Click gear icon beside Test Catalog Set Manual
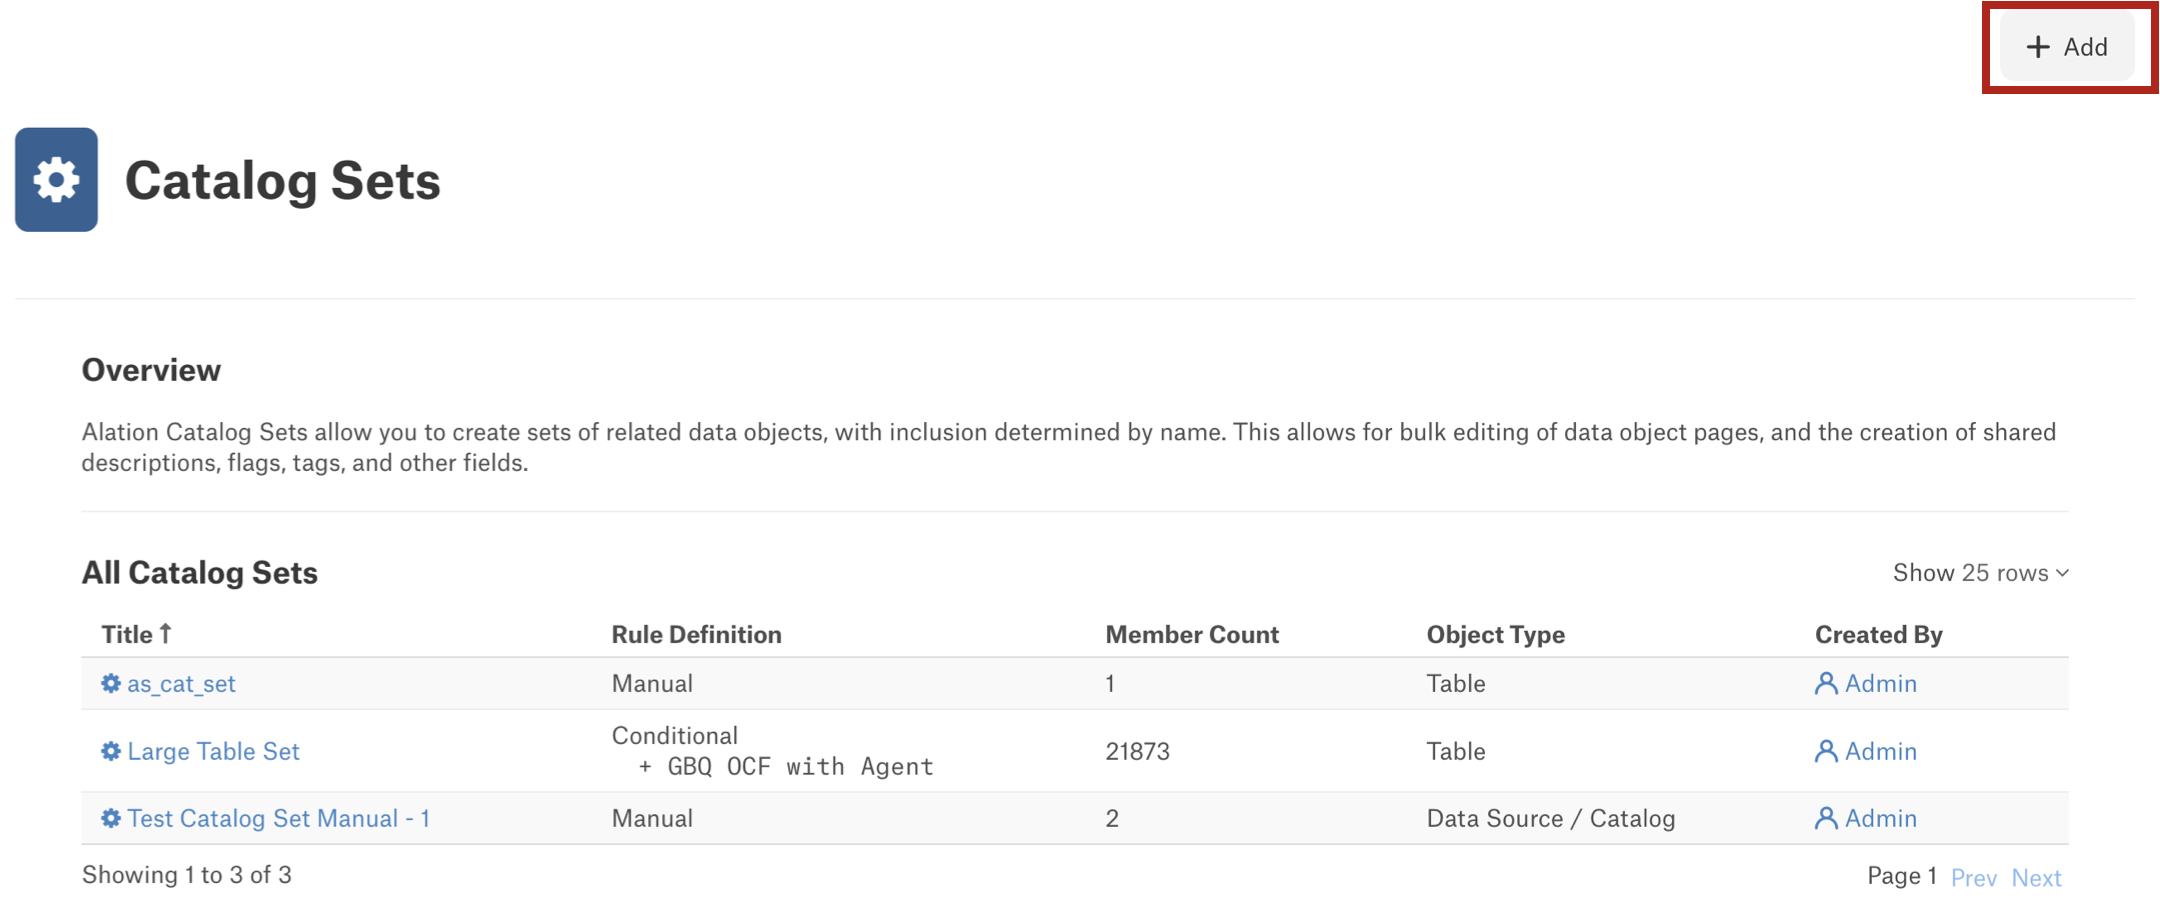 point(111,818)
